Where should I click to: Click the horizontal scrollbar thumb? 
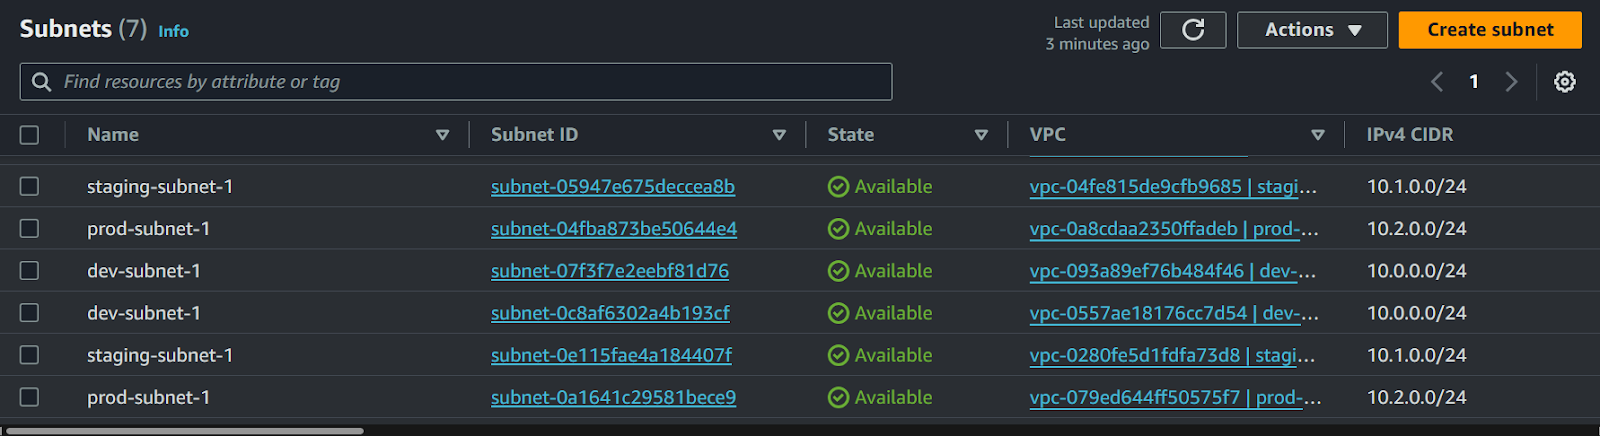(x=185, y=431)
